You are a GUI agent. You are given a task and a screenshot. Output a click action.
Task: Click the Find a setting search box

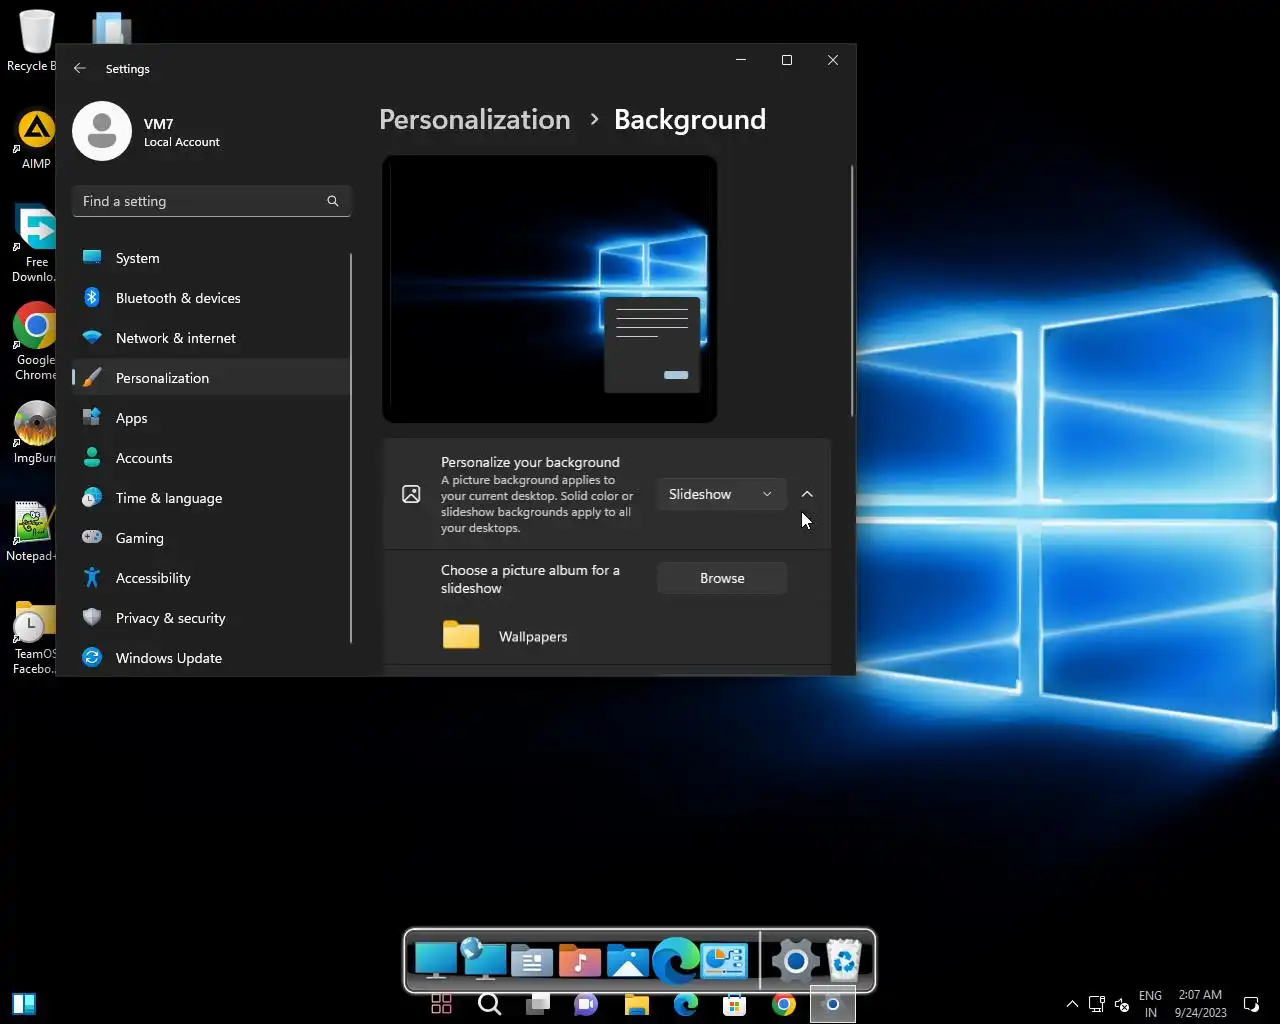pyautogui.click(x=211, y=201)
